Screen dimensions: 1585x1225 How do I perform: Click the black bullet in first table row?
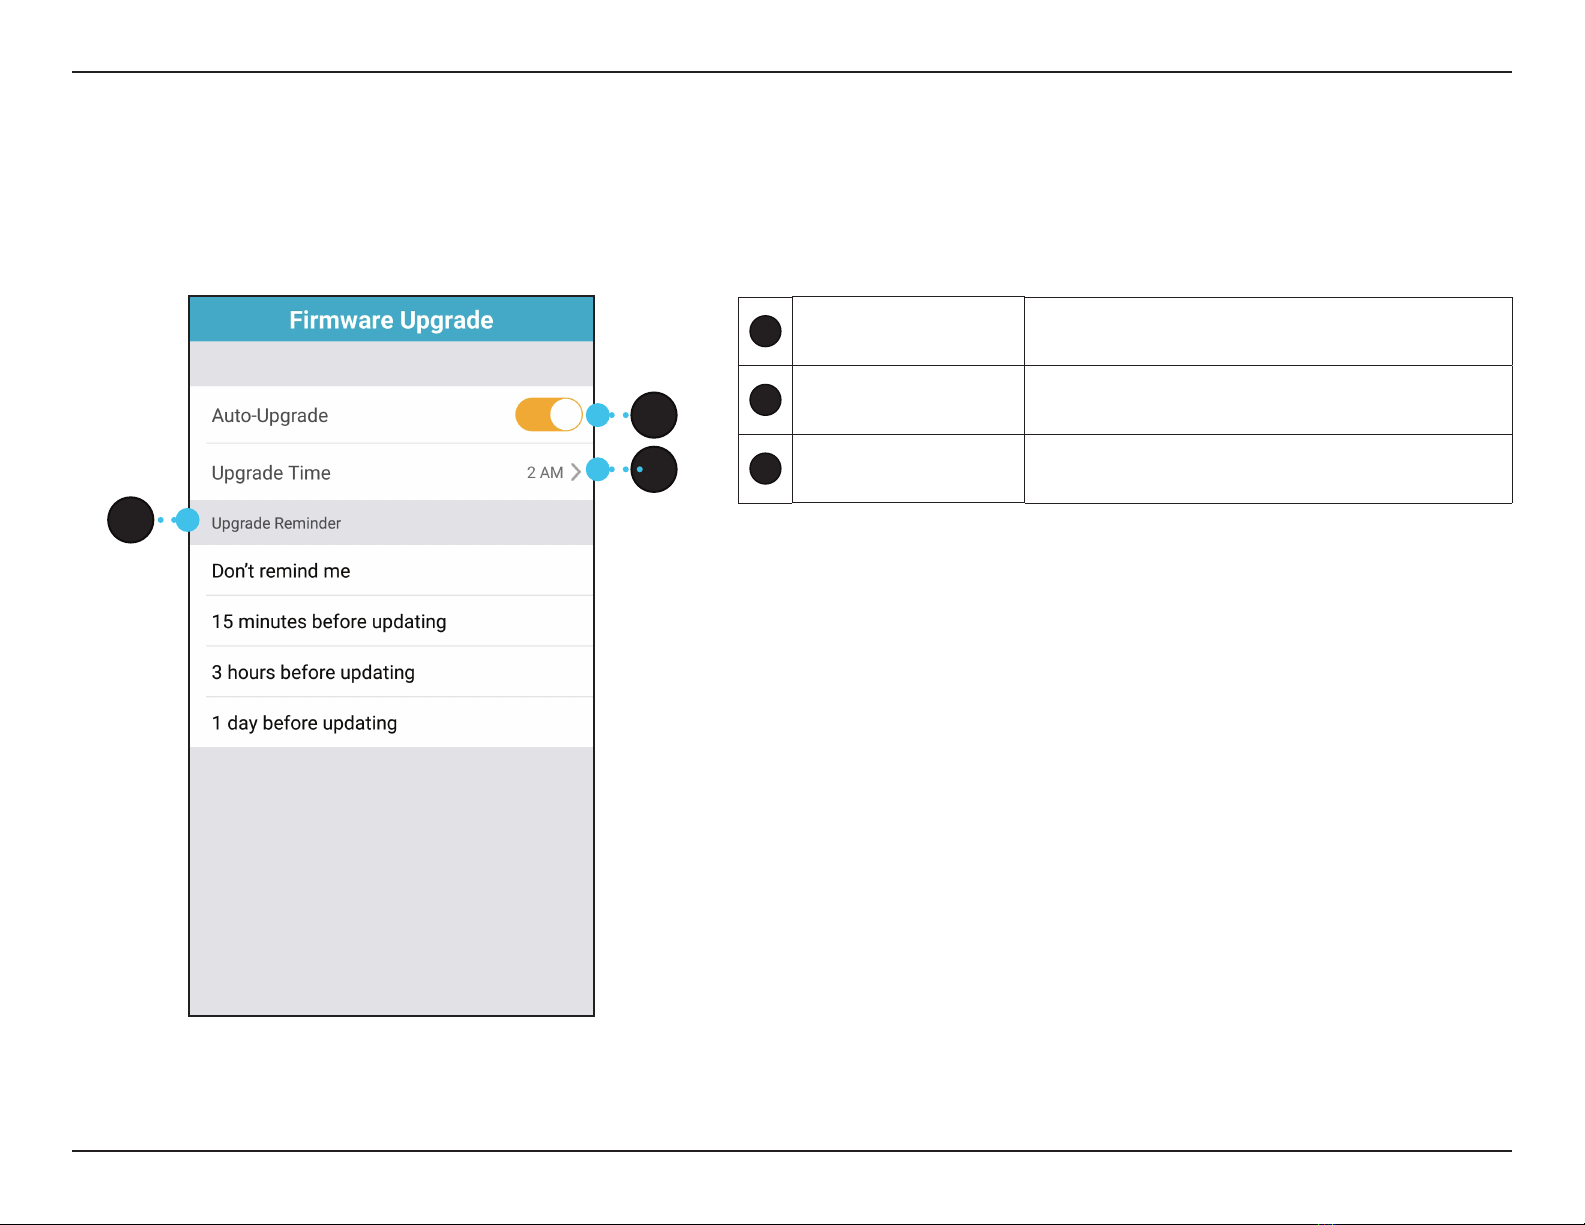(x=765, y=331)
